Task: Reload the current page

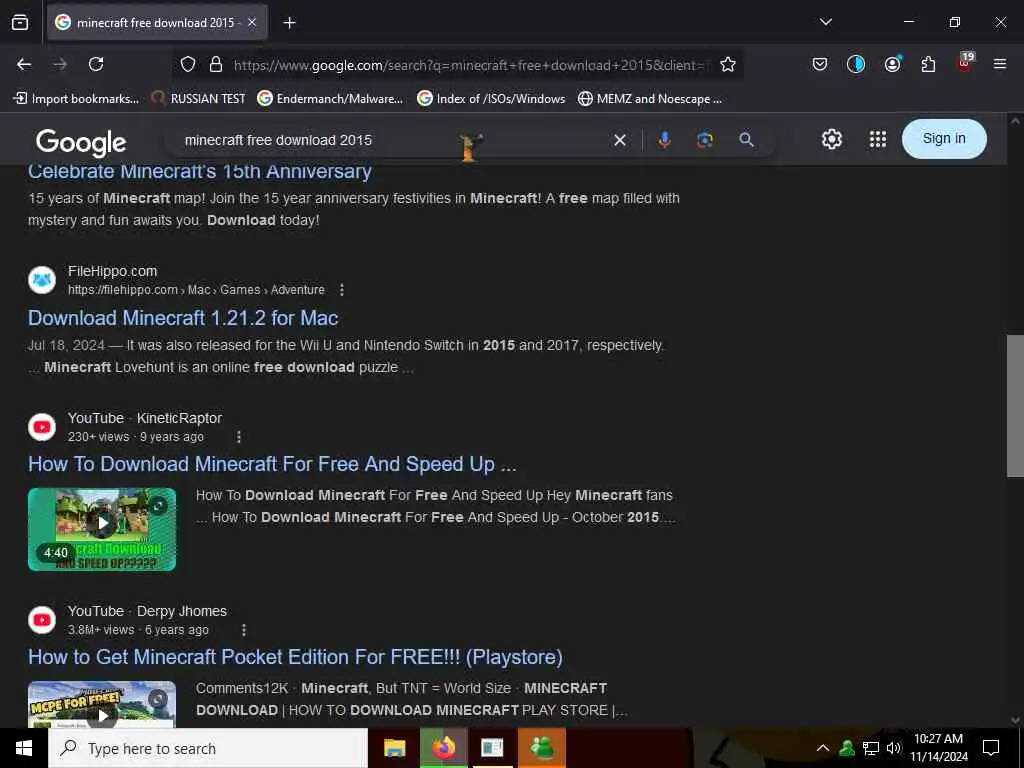Action: pyautogui.click(x=96, y=64)
